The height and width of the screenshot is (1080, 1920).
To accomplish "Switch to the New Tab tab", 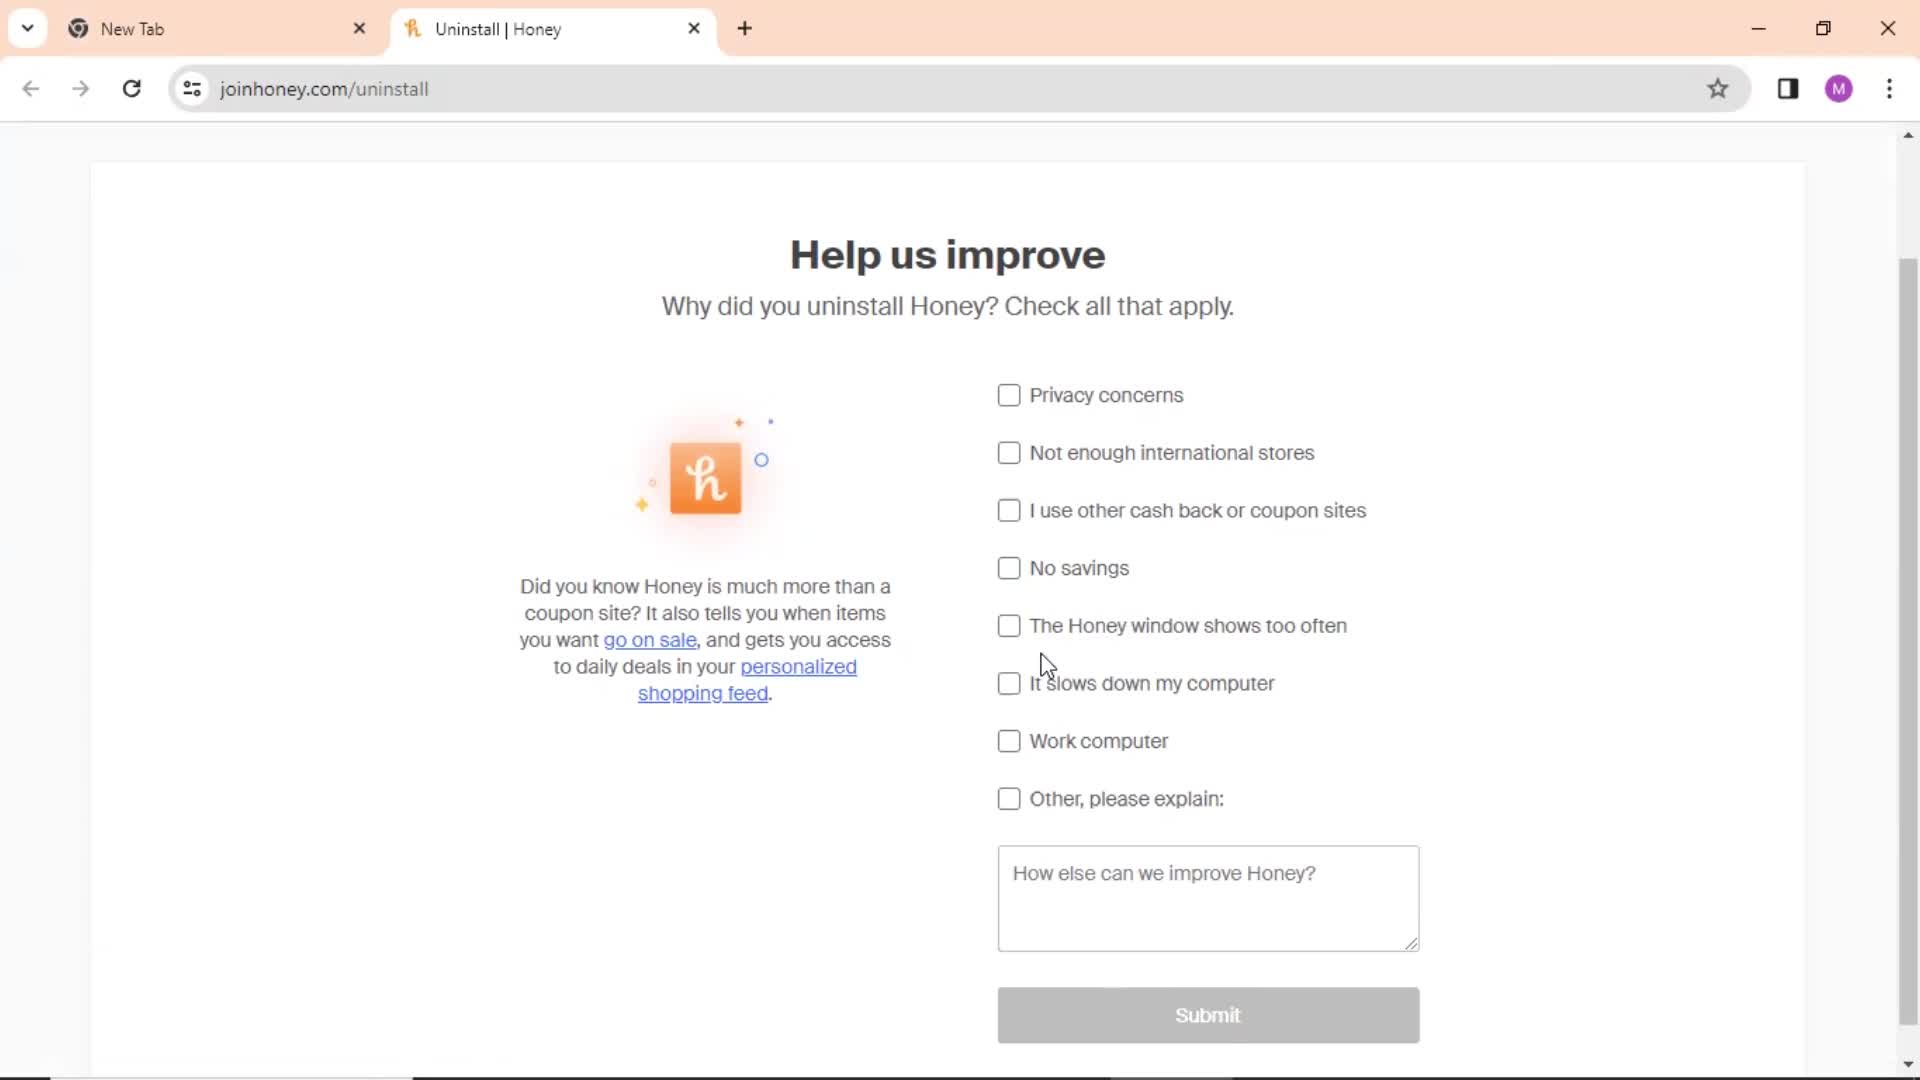I will point(220,29).
